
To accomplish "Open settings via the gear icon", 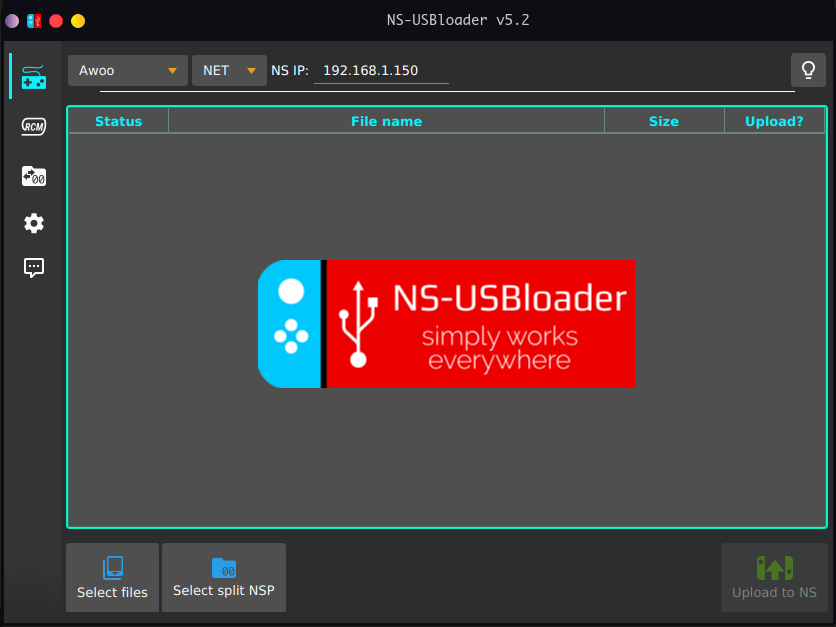I will (x=34, y=223).
